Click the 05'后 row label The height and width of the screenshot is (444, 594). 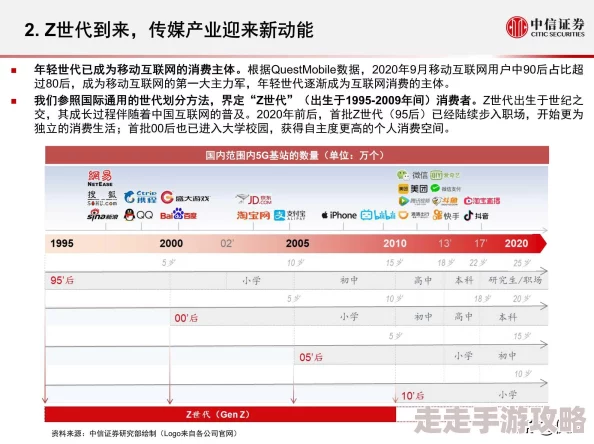pos(311,357)
